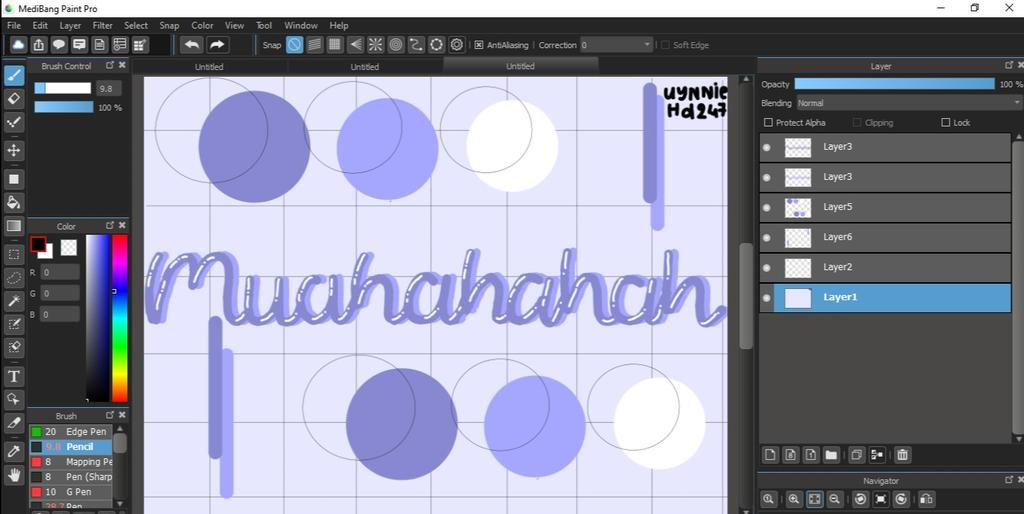The image size is (1024, 514).
Task: Select the Eraser tool
Action: click(x=14, y=99)
